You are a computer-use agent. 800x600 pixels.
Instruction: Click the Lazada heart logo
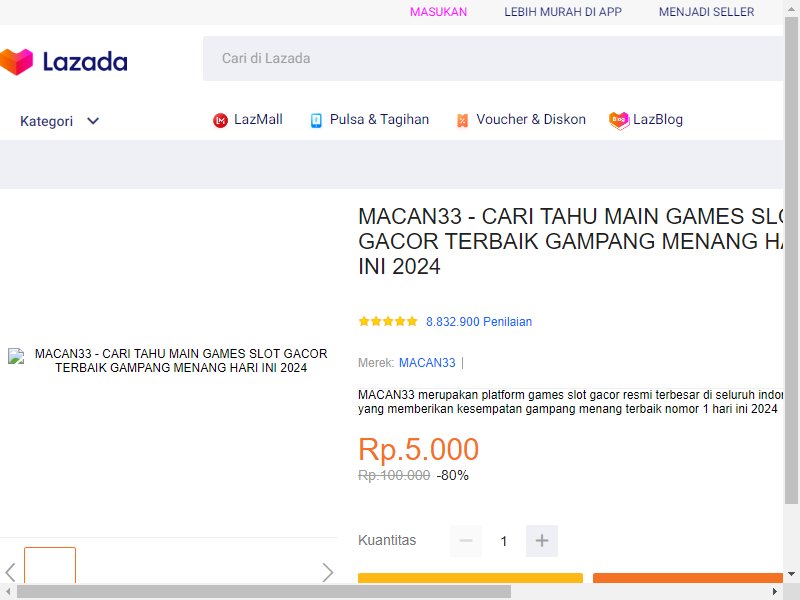point(16,62)
